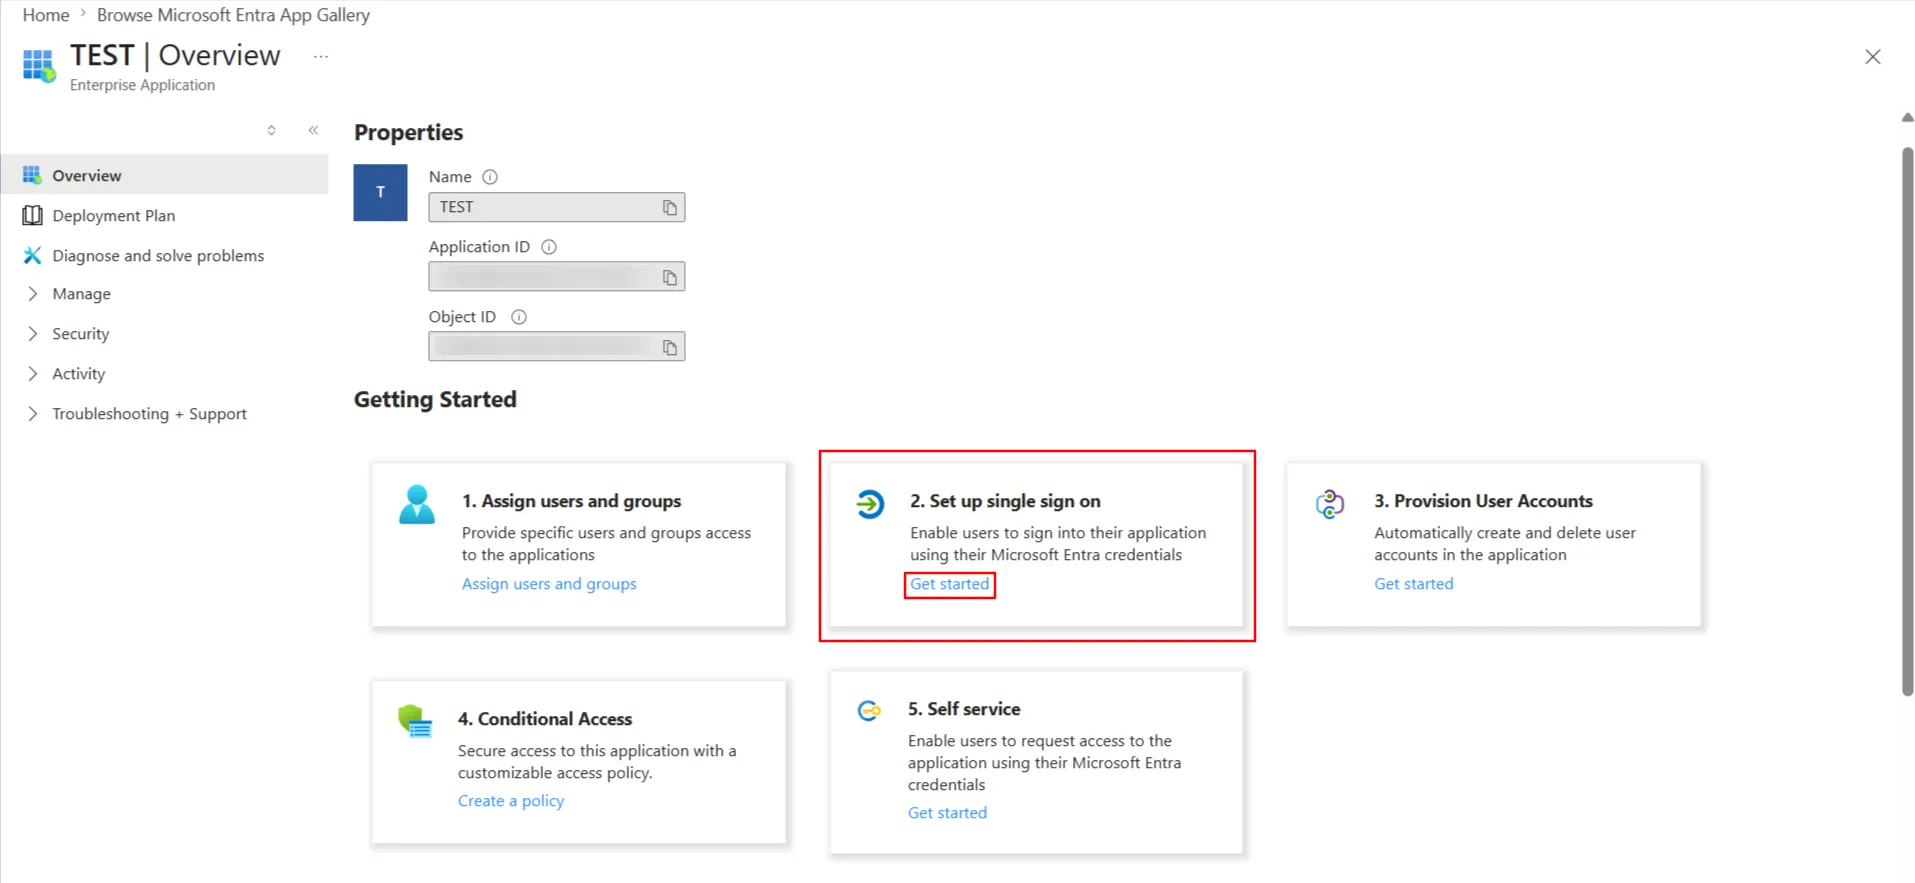
Task: Go to Home in the breadcrumb
Action: pyautogui.click(x=46, y=15)
